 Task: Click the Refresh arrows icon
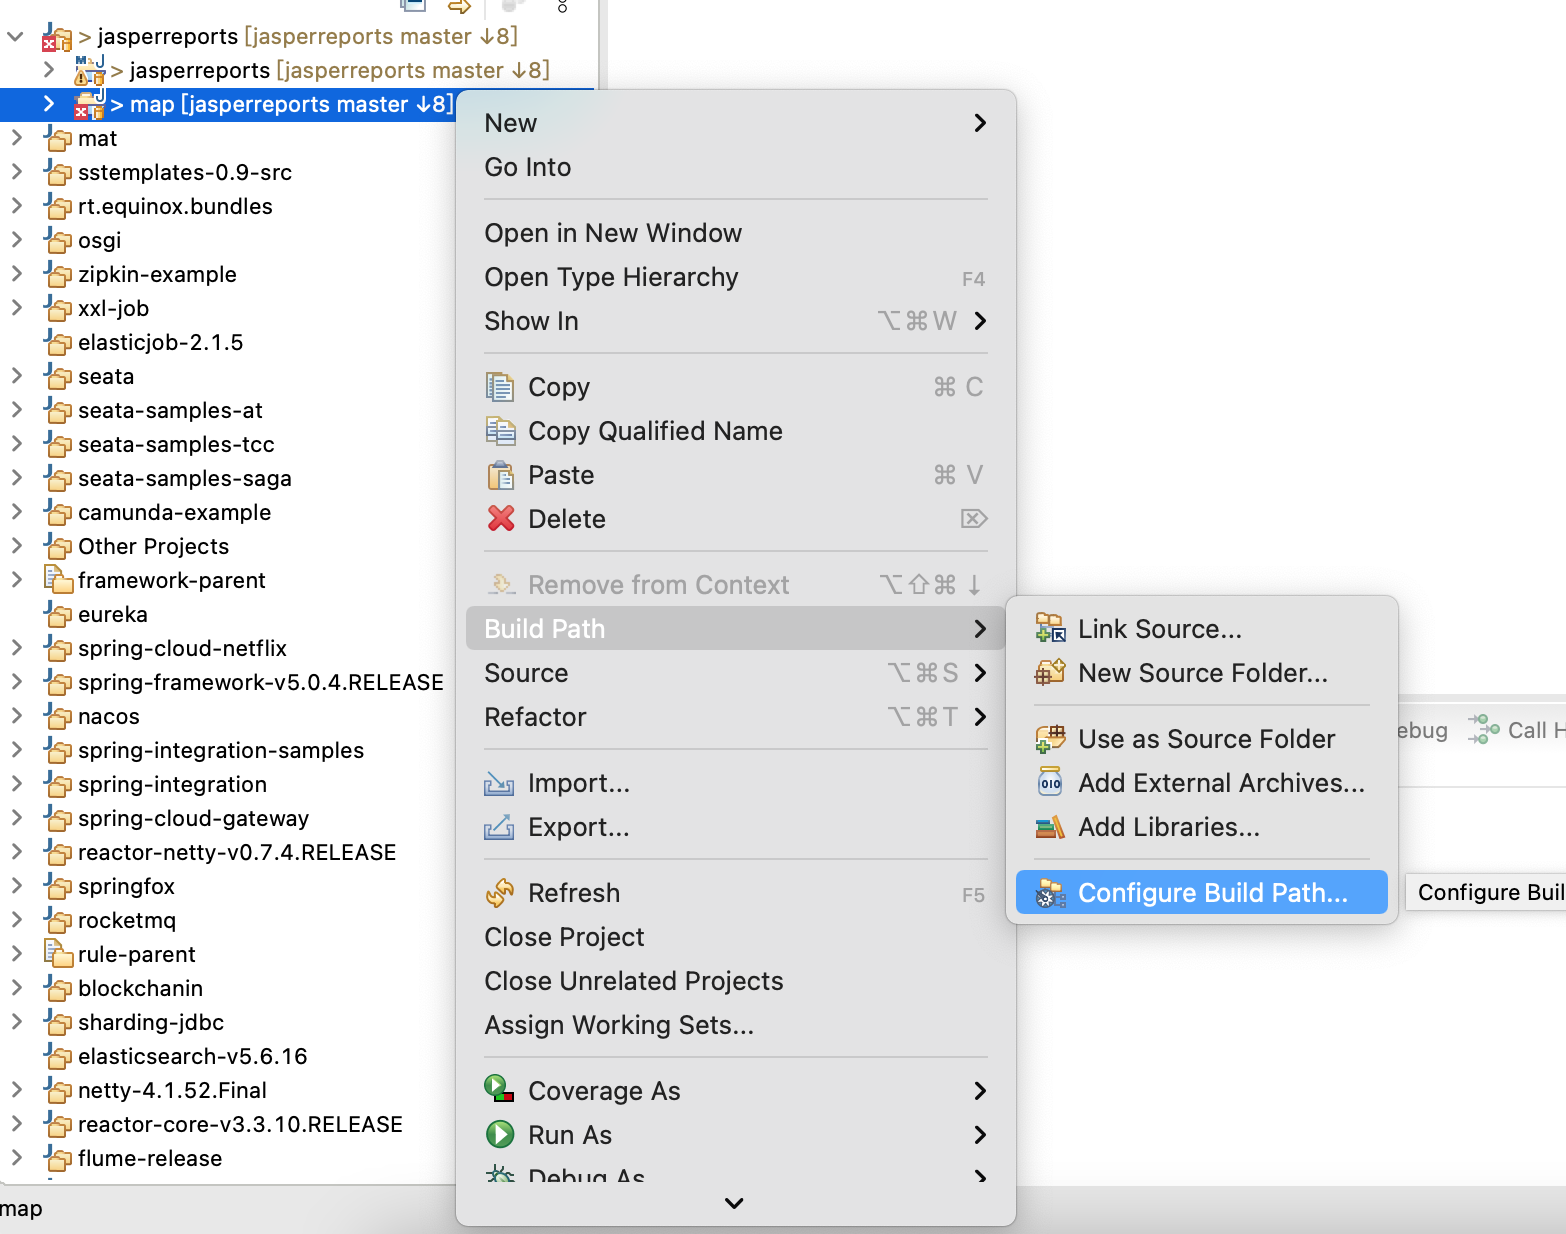pyautogui.click(x=500, y=893)
